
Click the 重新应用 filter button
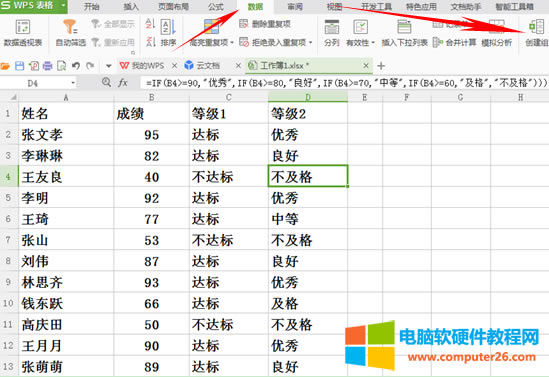(x=113, y=42)
